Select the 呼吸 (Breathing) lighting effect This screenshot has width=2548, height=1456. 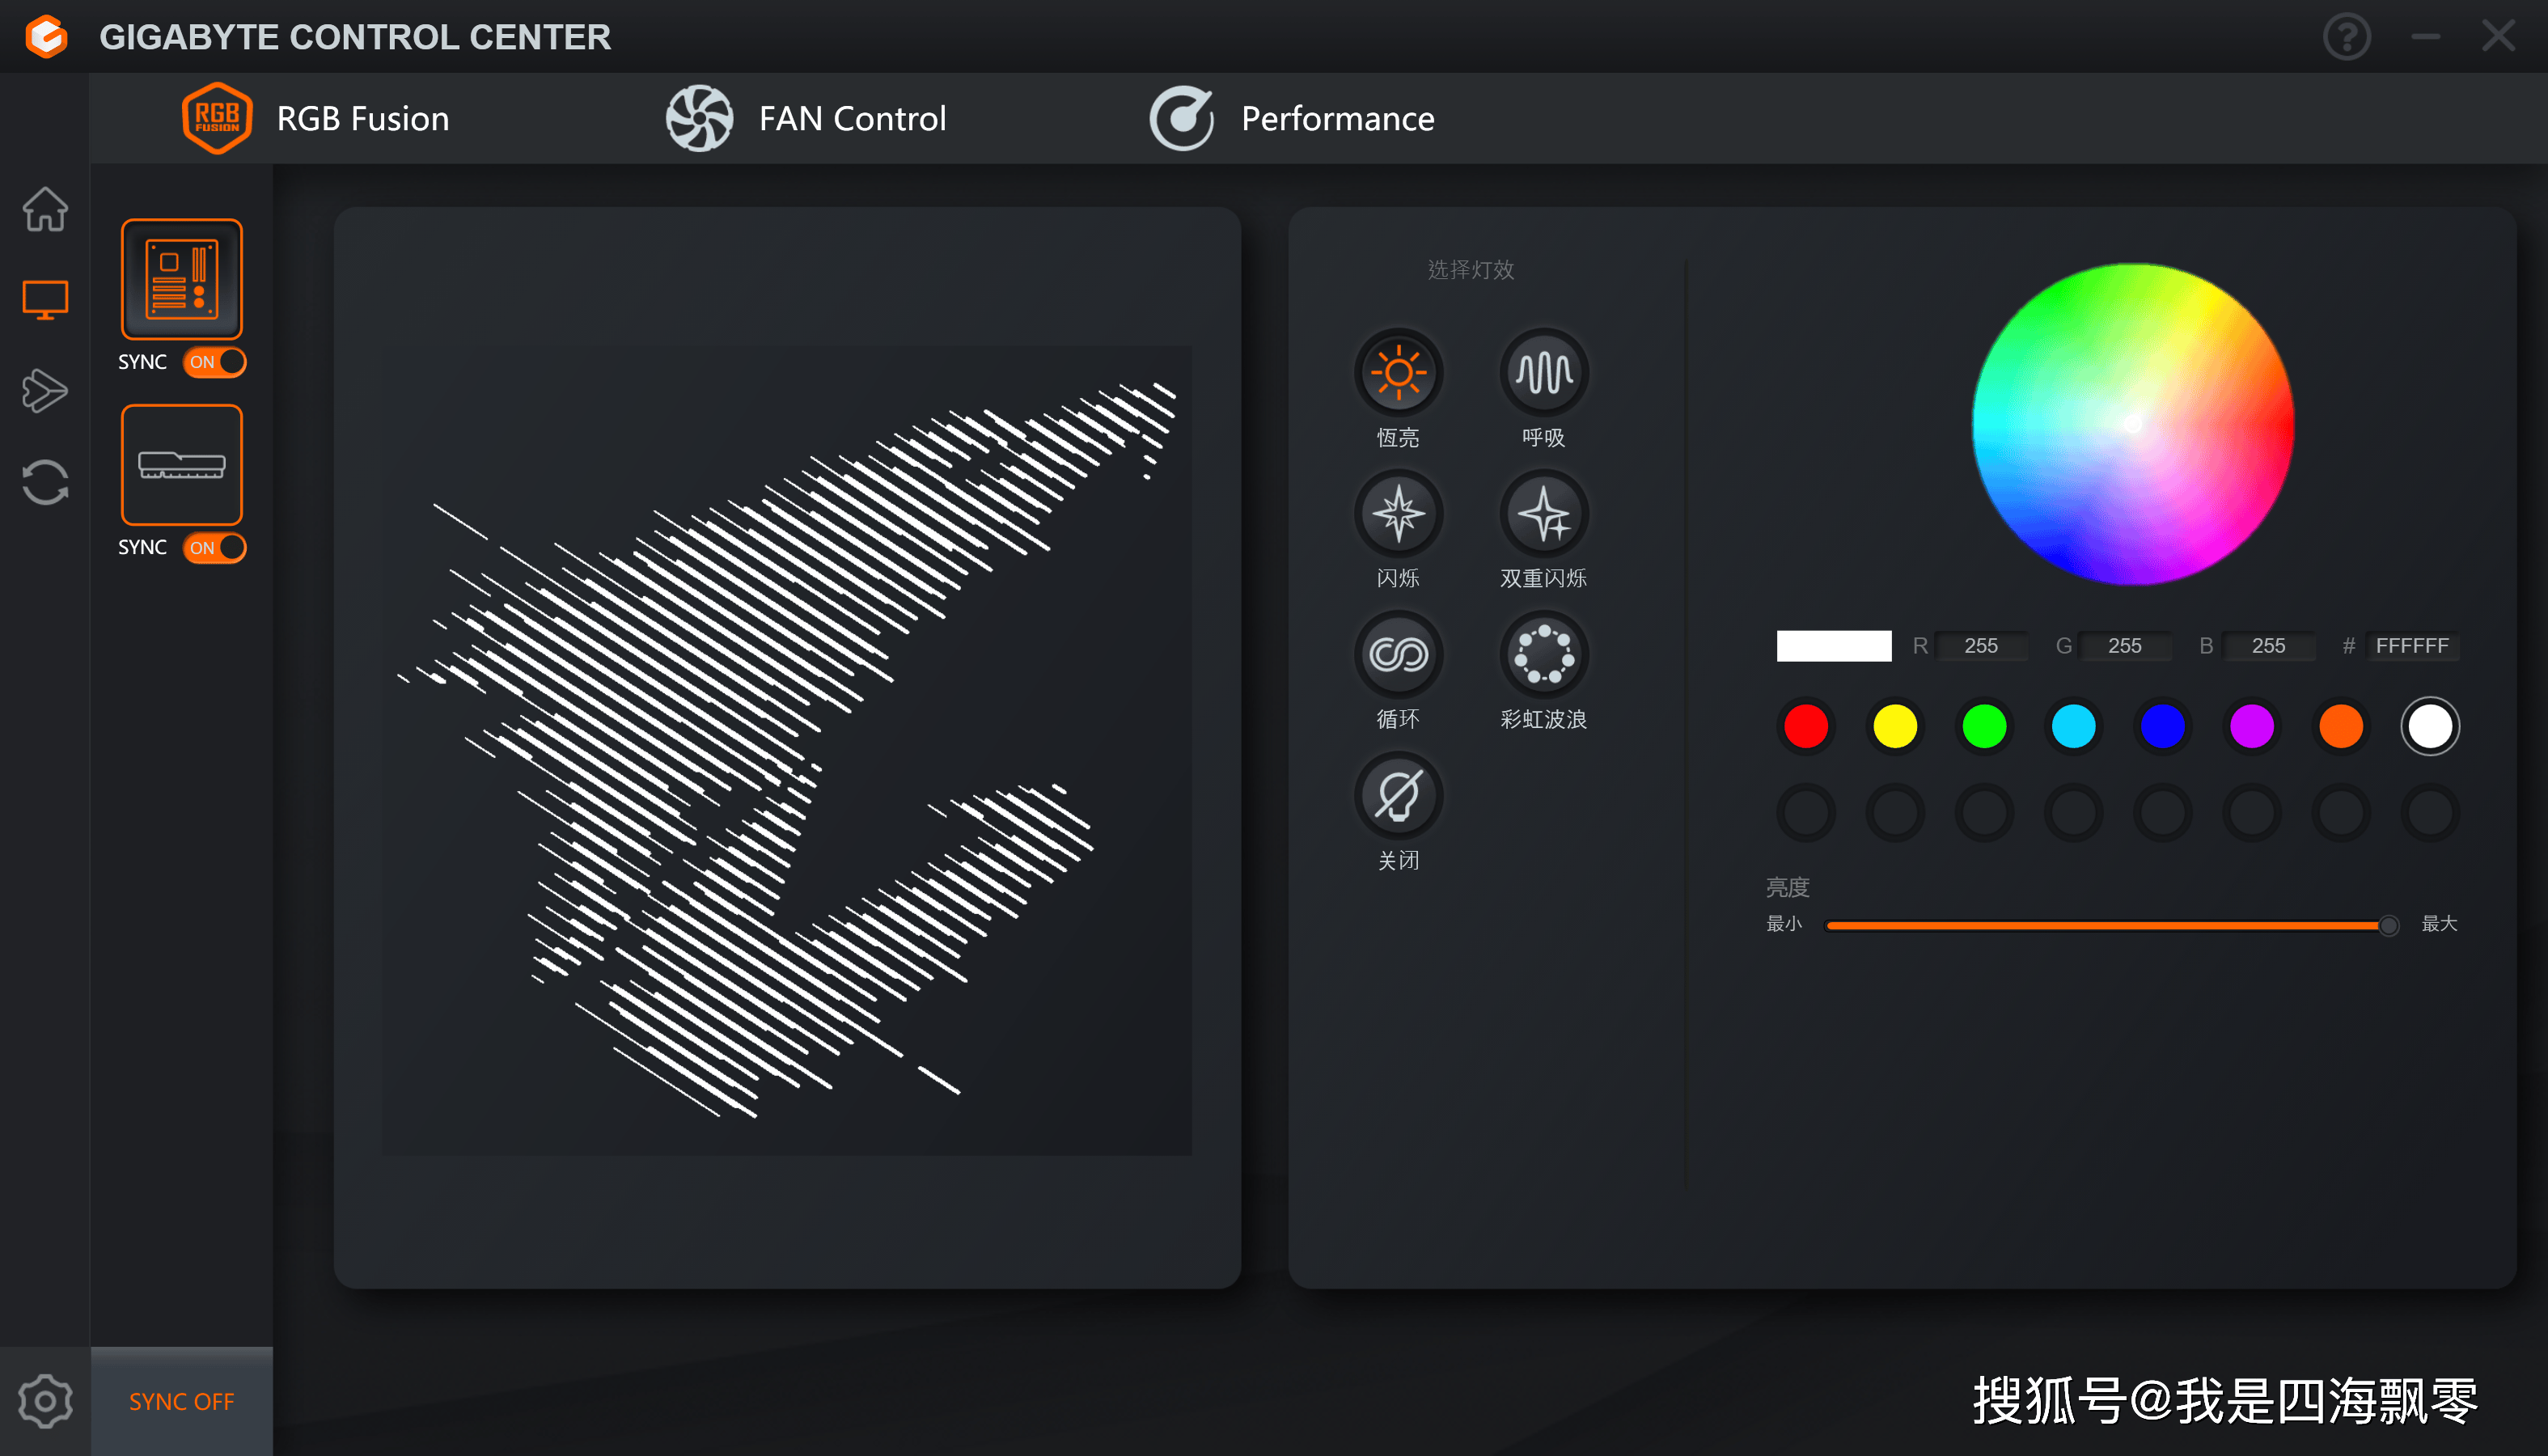pyautogui.click(x=1540, y=371)
